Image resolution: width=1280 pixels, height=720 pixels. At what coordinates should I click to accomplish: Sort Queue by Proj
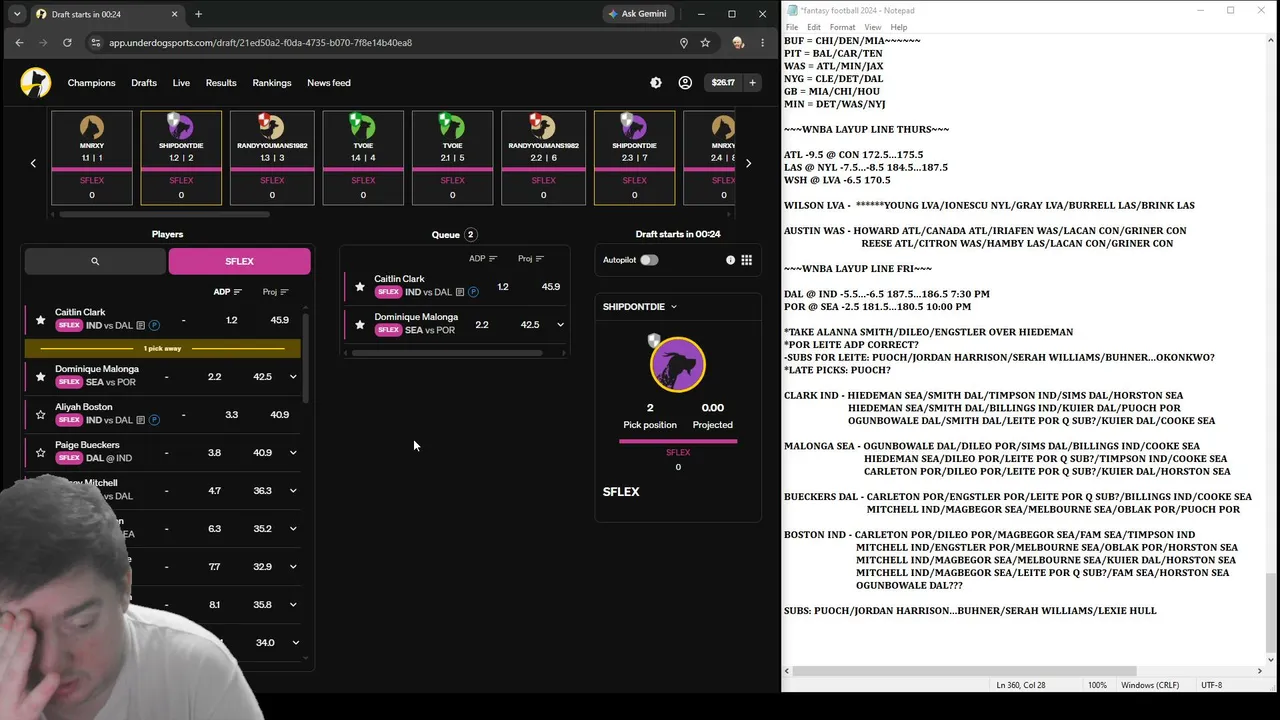pyautogui.click(x=531, y=259)
